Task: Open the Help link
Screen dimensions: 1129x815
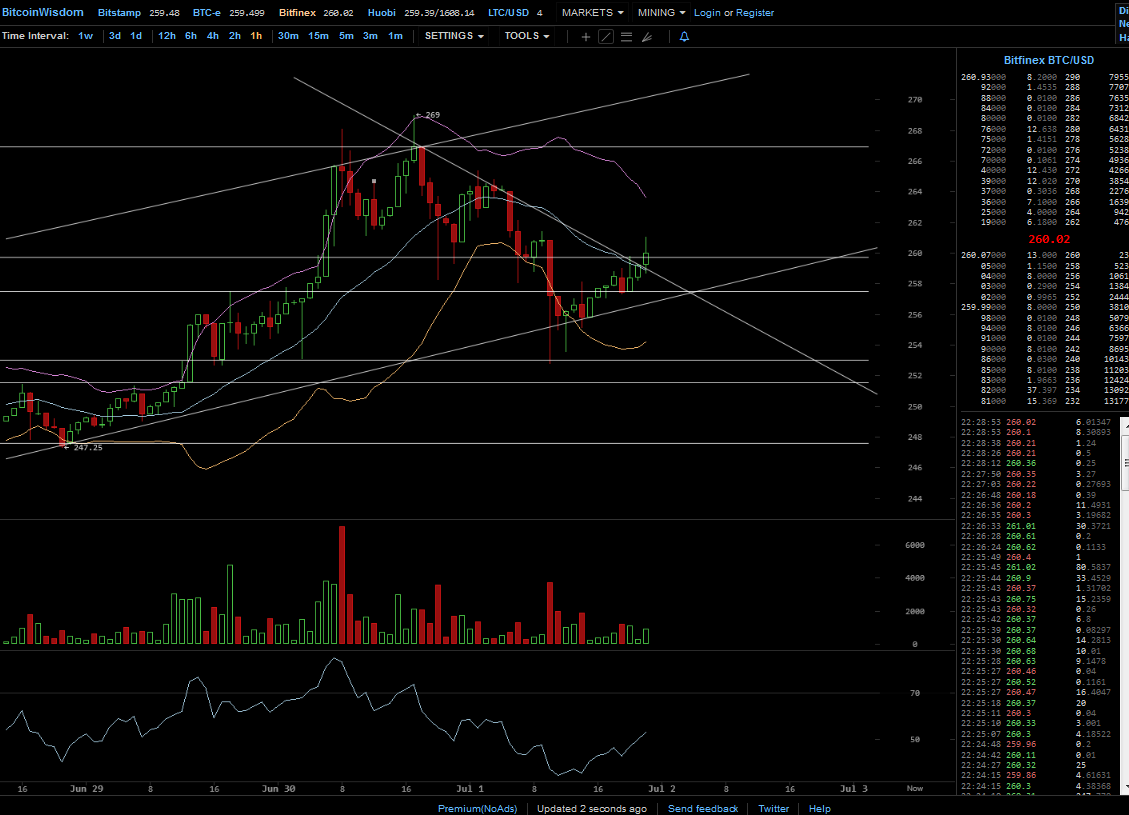Action: coord(819,809)
